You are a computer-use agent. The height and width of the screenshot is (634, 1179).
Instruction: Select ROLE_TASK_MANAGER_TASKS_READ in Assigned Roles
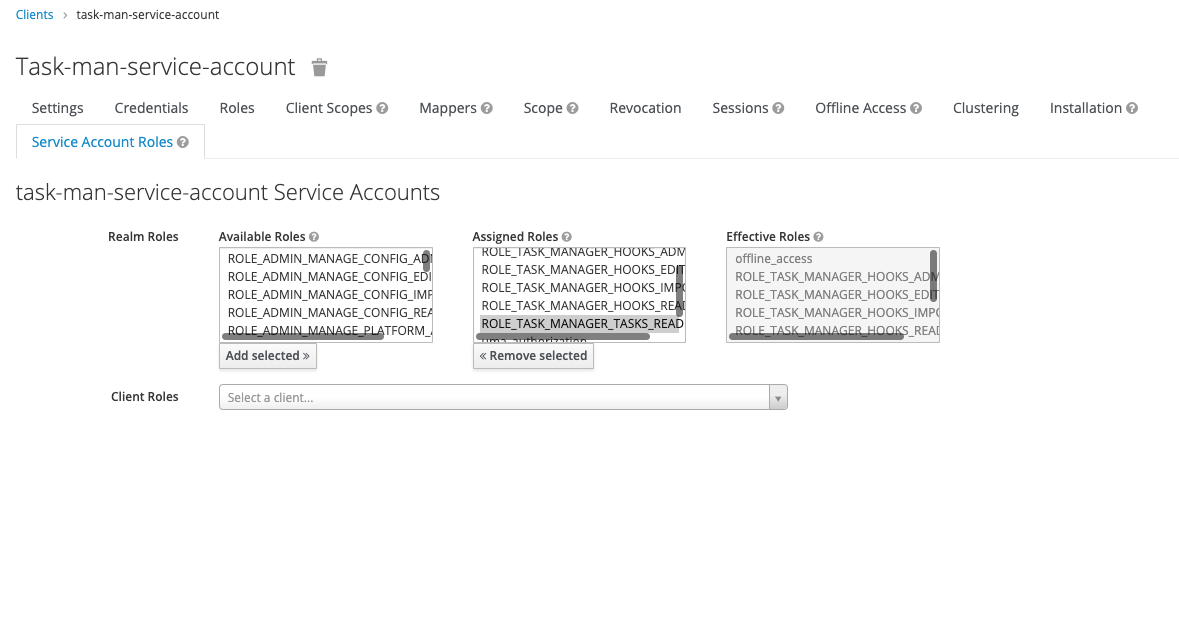pyautogui.click(x=578, y=323)
